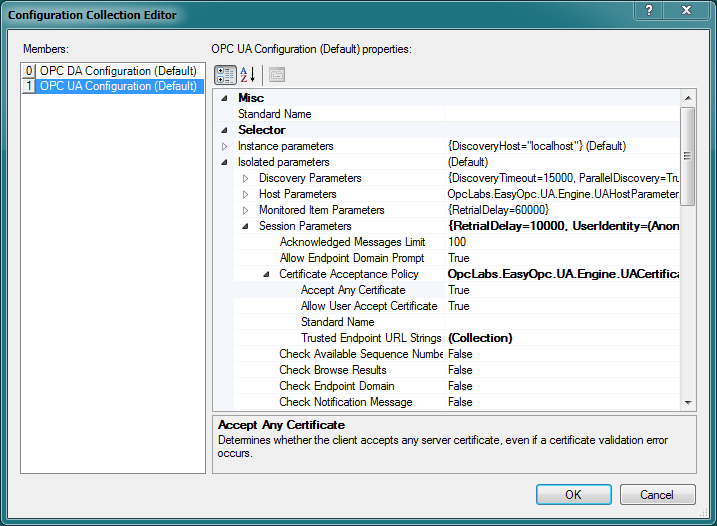Collapse the Misc category
This screenshot has height=526, width=717.
point(224,98)
